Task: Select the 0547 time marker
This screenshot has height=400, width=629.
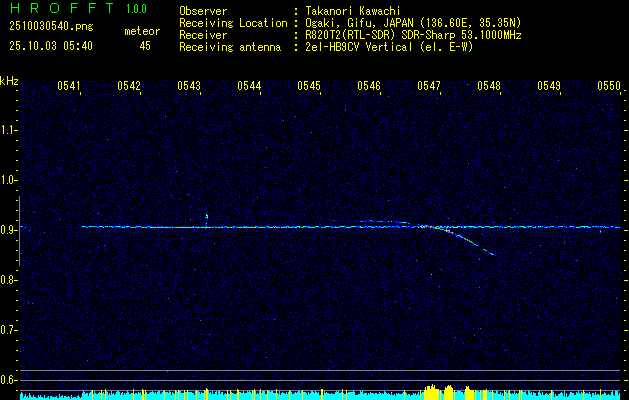Action: (429, 87)
